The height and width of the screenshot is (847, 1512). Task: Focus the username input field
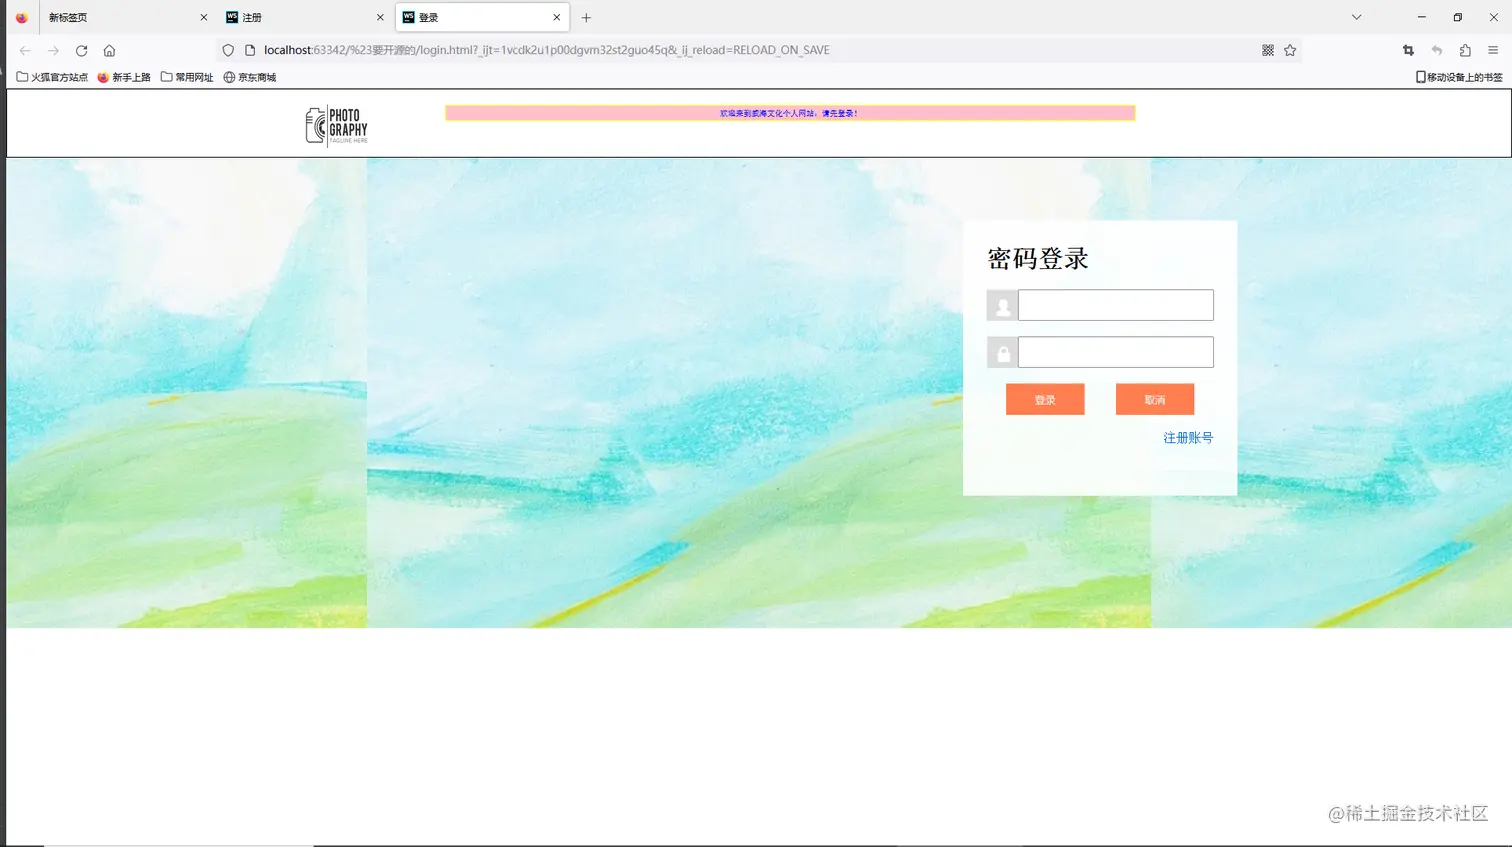tap(1116, 305)
